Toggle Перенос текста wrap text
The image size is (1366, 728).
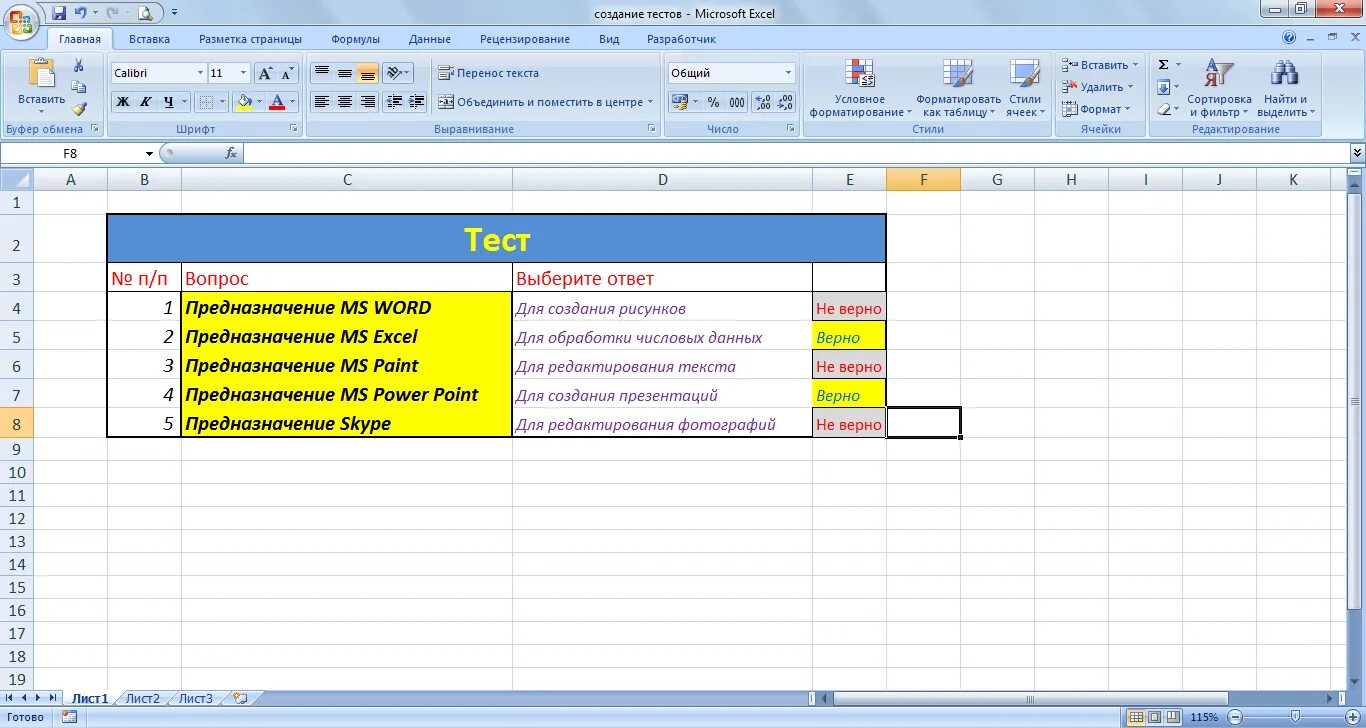[488, 73]
